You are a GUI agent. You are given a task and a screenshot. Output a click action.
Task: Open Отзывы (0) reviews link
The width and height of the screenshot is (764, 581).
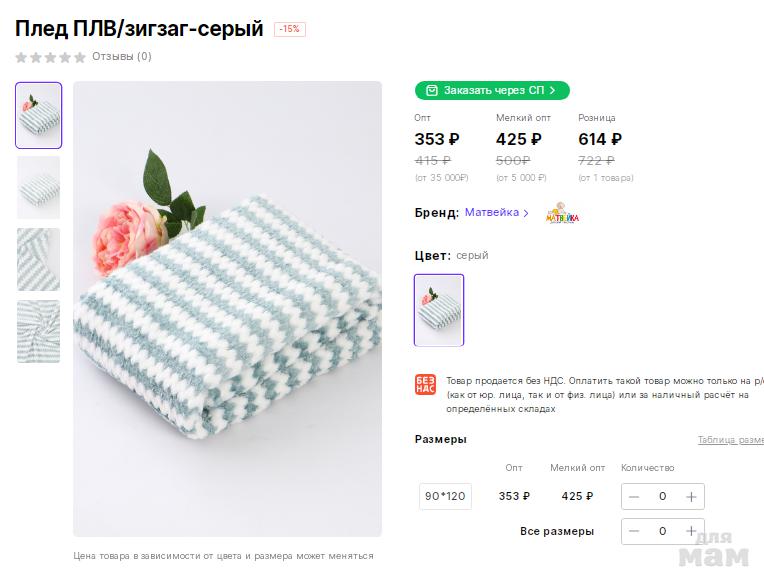point(122,57)
